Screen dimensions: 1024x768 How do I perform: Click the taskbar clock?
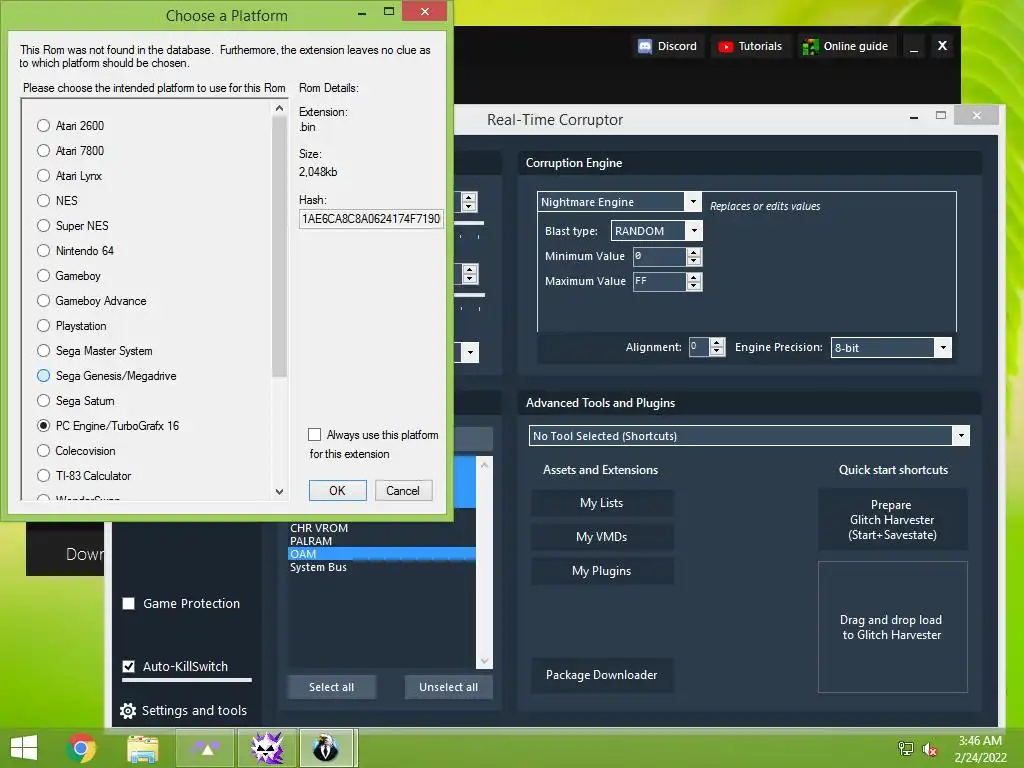(980, 748)
